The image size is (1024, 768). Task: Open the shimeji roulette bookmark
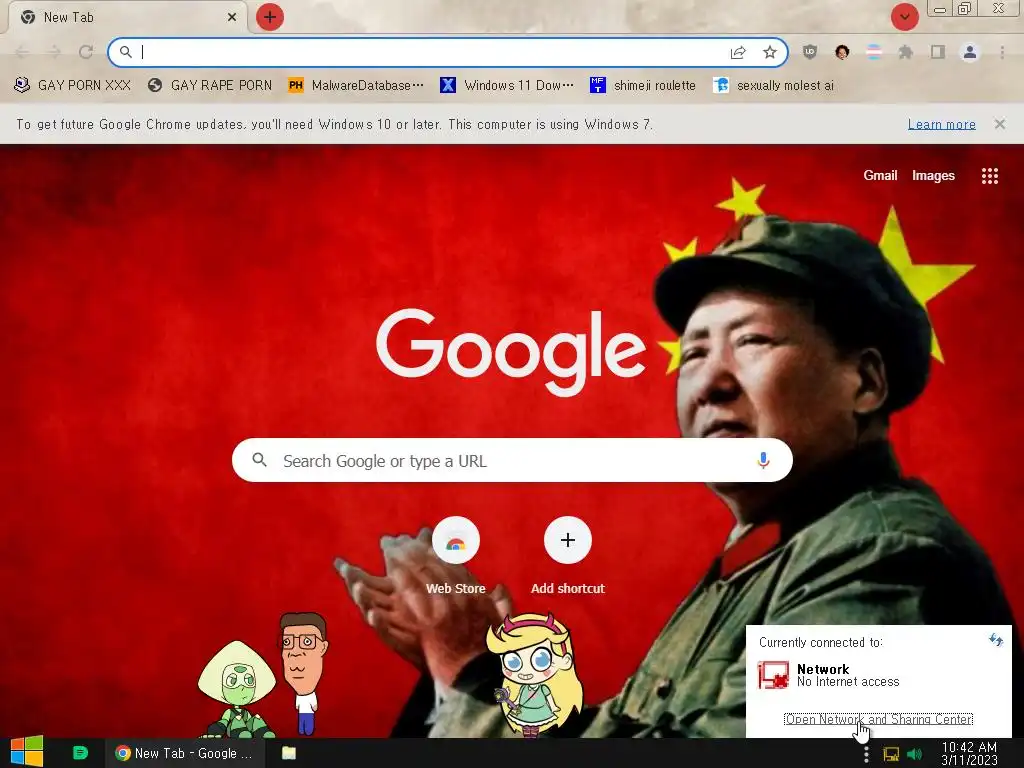[643, 86]
